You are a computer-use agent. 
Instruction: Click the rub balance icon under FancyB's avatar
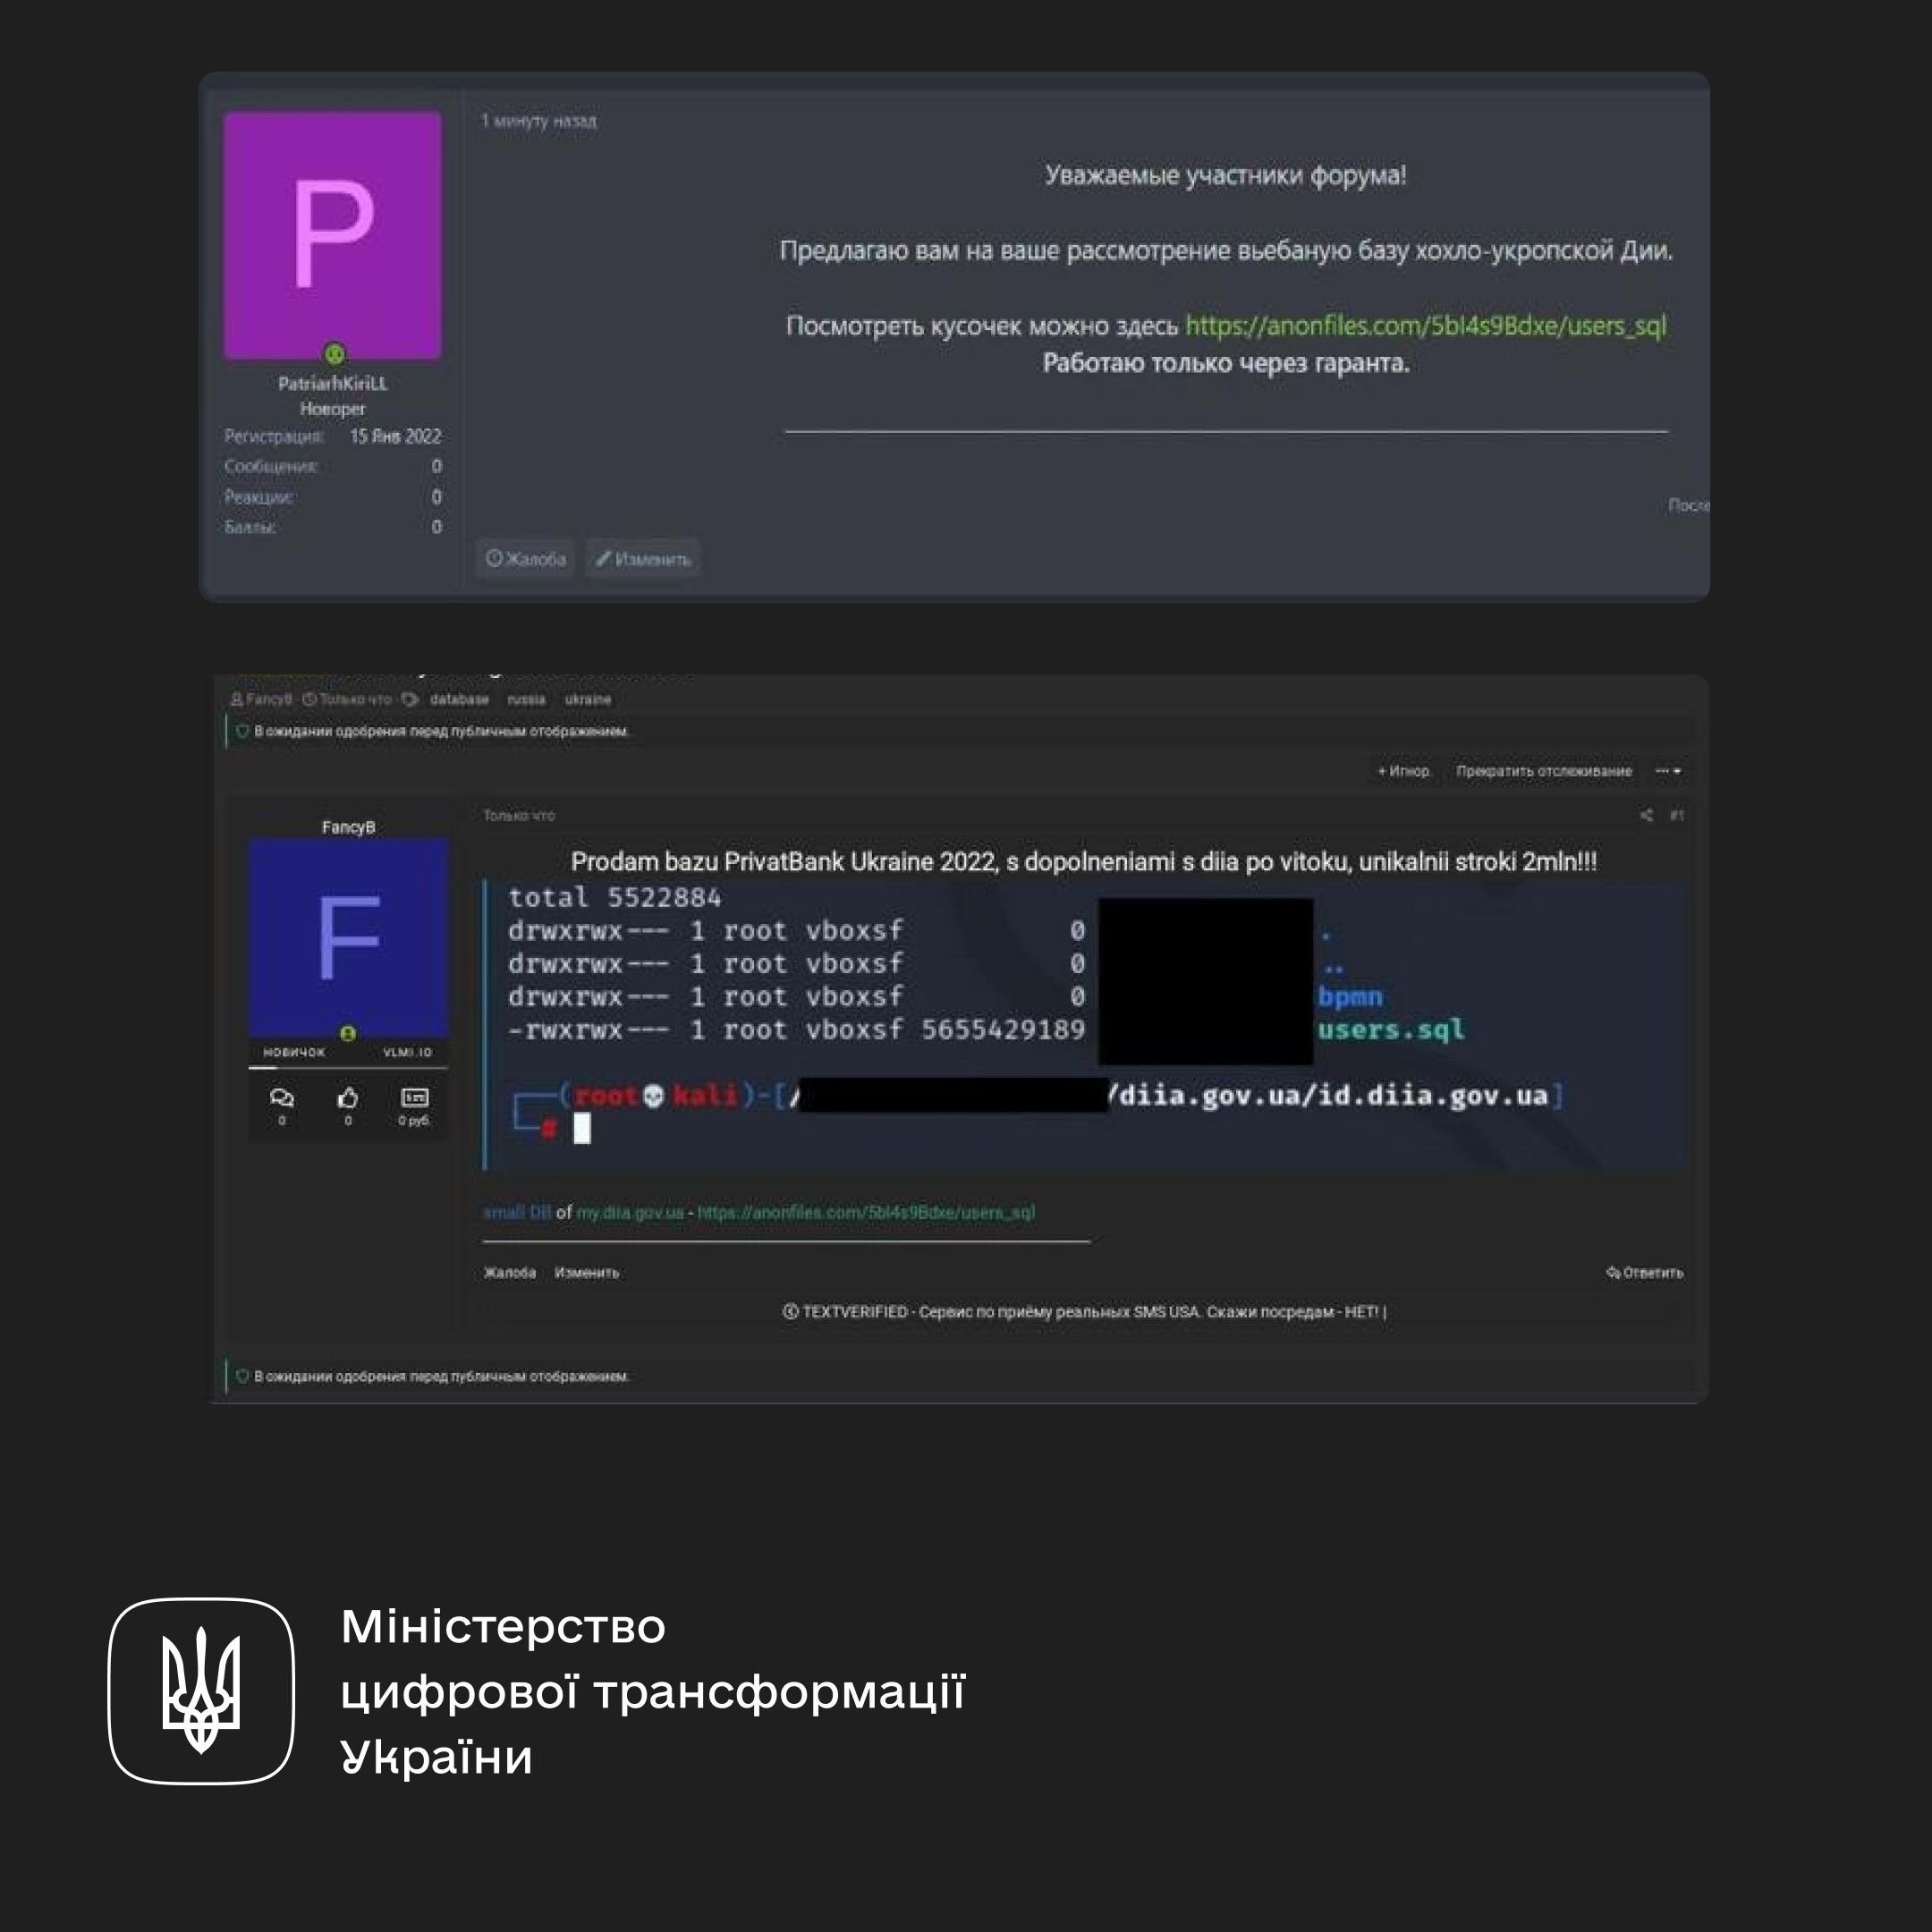point(414,1098)
